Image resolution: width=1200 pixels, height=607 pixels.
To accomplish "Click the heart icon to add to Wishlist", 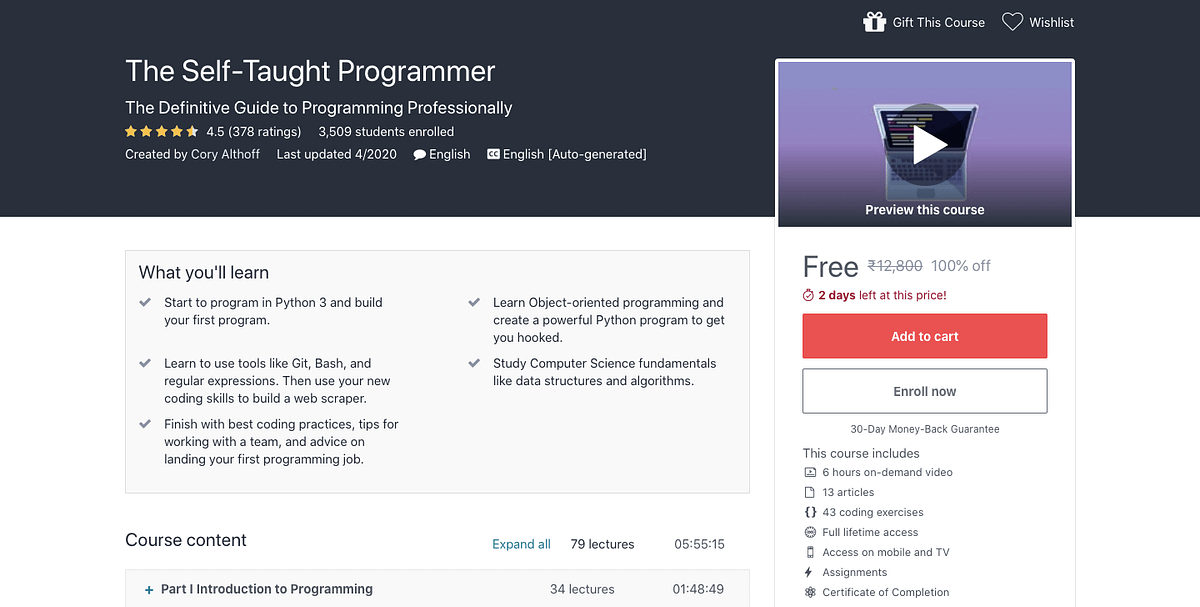I will [x=1012, y=20].
